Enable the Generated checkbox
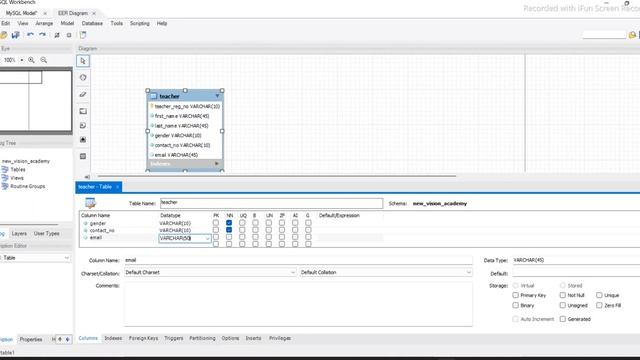640x360 pixels. pyautogui.click(x=563, y=319)
